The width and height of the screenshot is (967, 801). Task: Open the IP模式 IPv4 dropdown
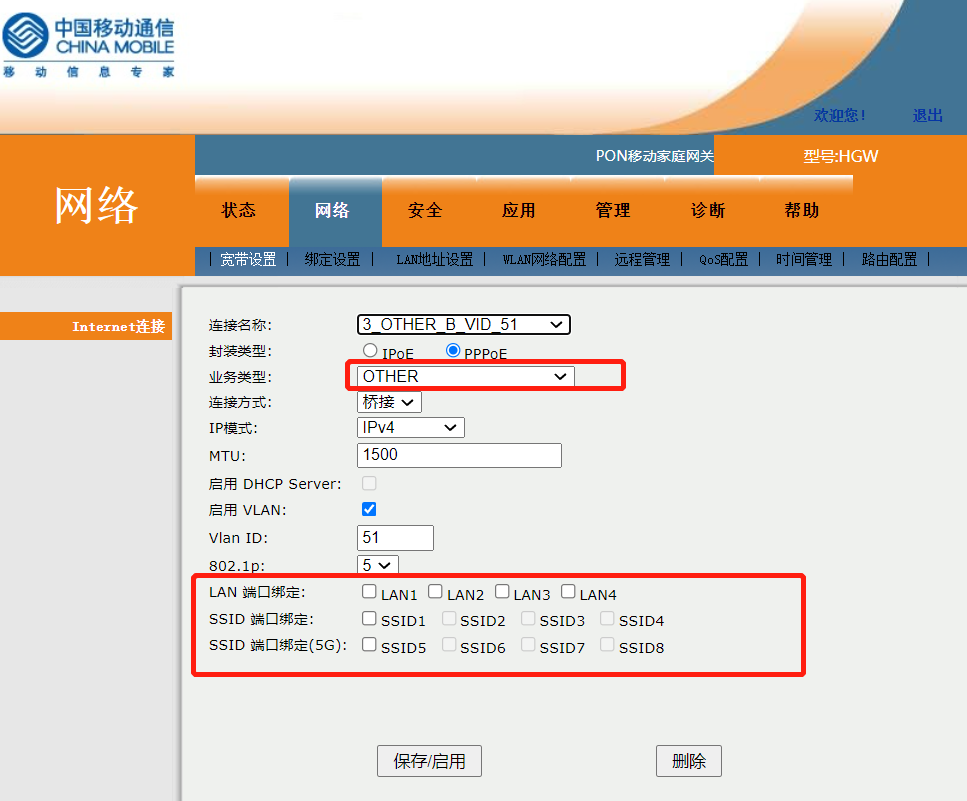[411, 427]
